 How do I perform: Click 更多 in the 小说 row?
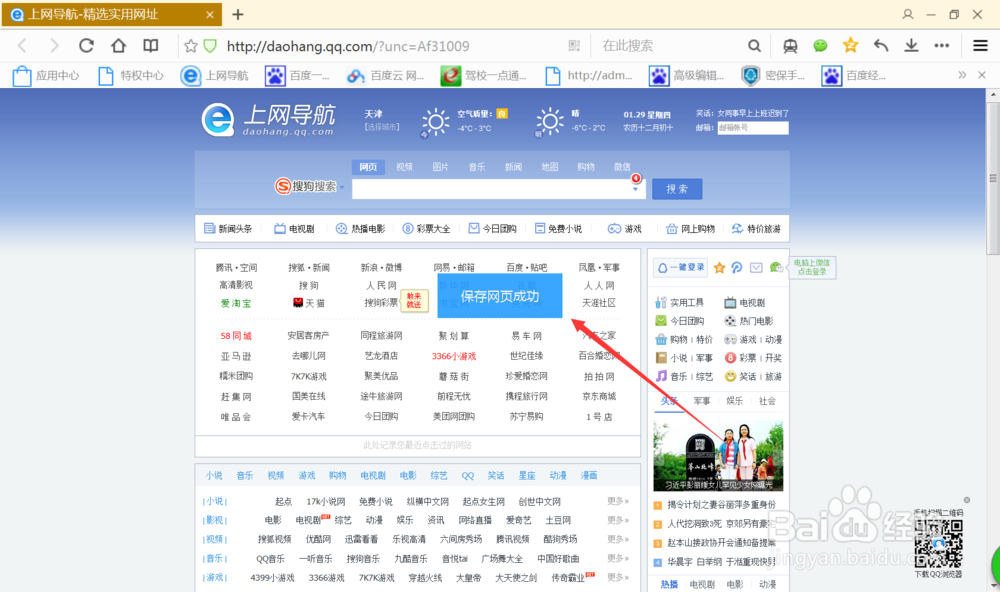(x=617, y=501)
